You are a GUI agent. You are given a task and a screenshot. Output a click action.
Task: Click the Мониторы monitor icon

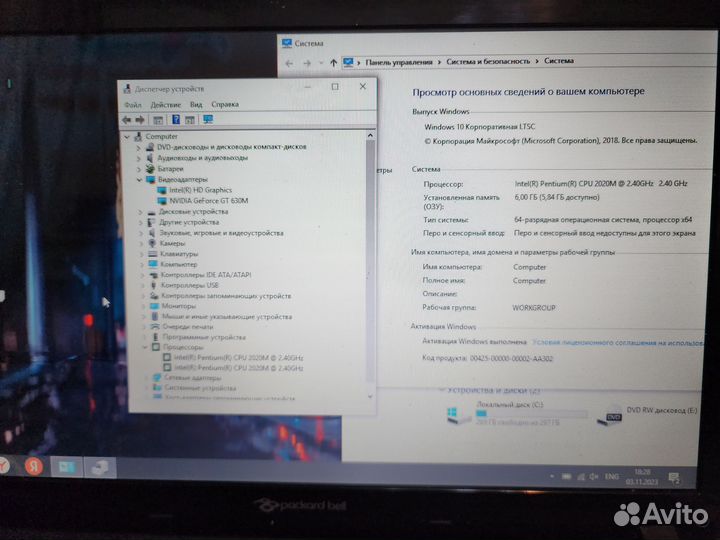154,306
